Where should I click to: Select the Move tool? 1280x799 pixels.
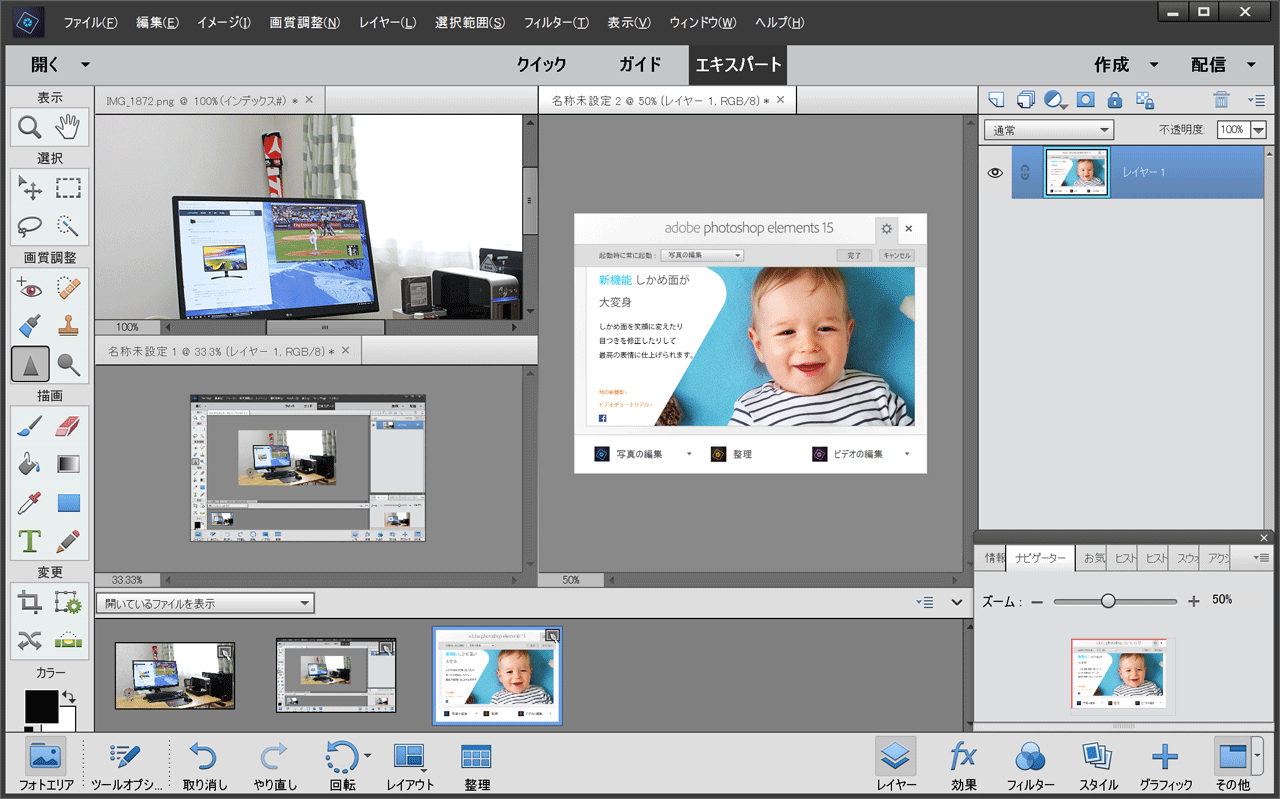point(30,188)
